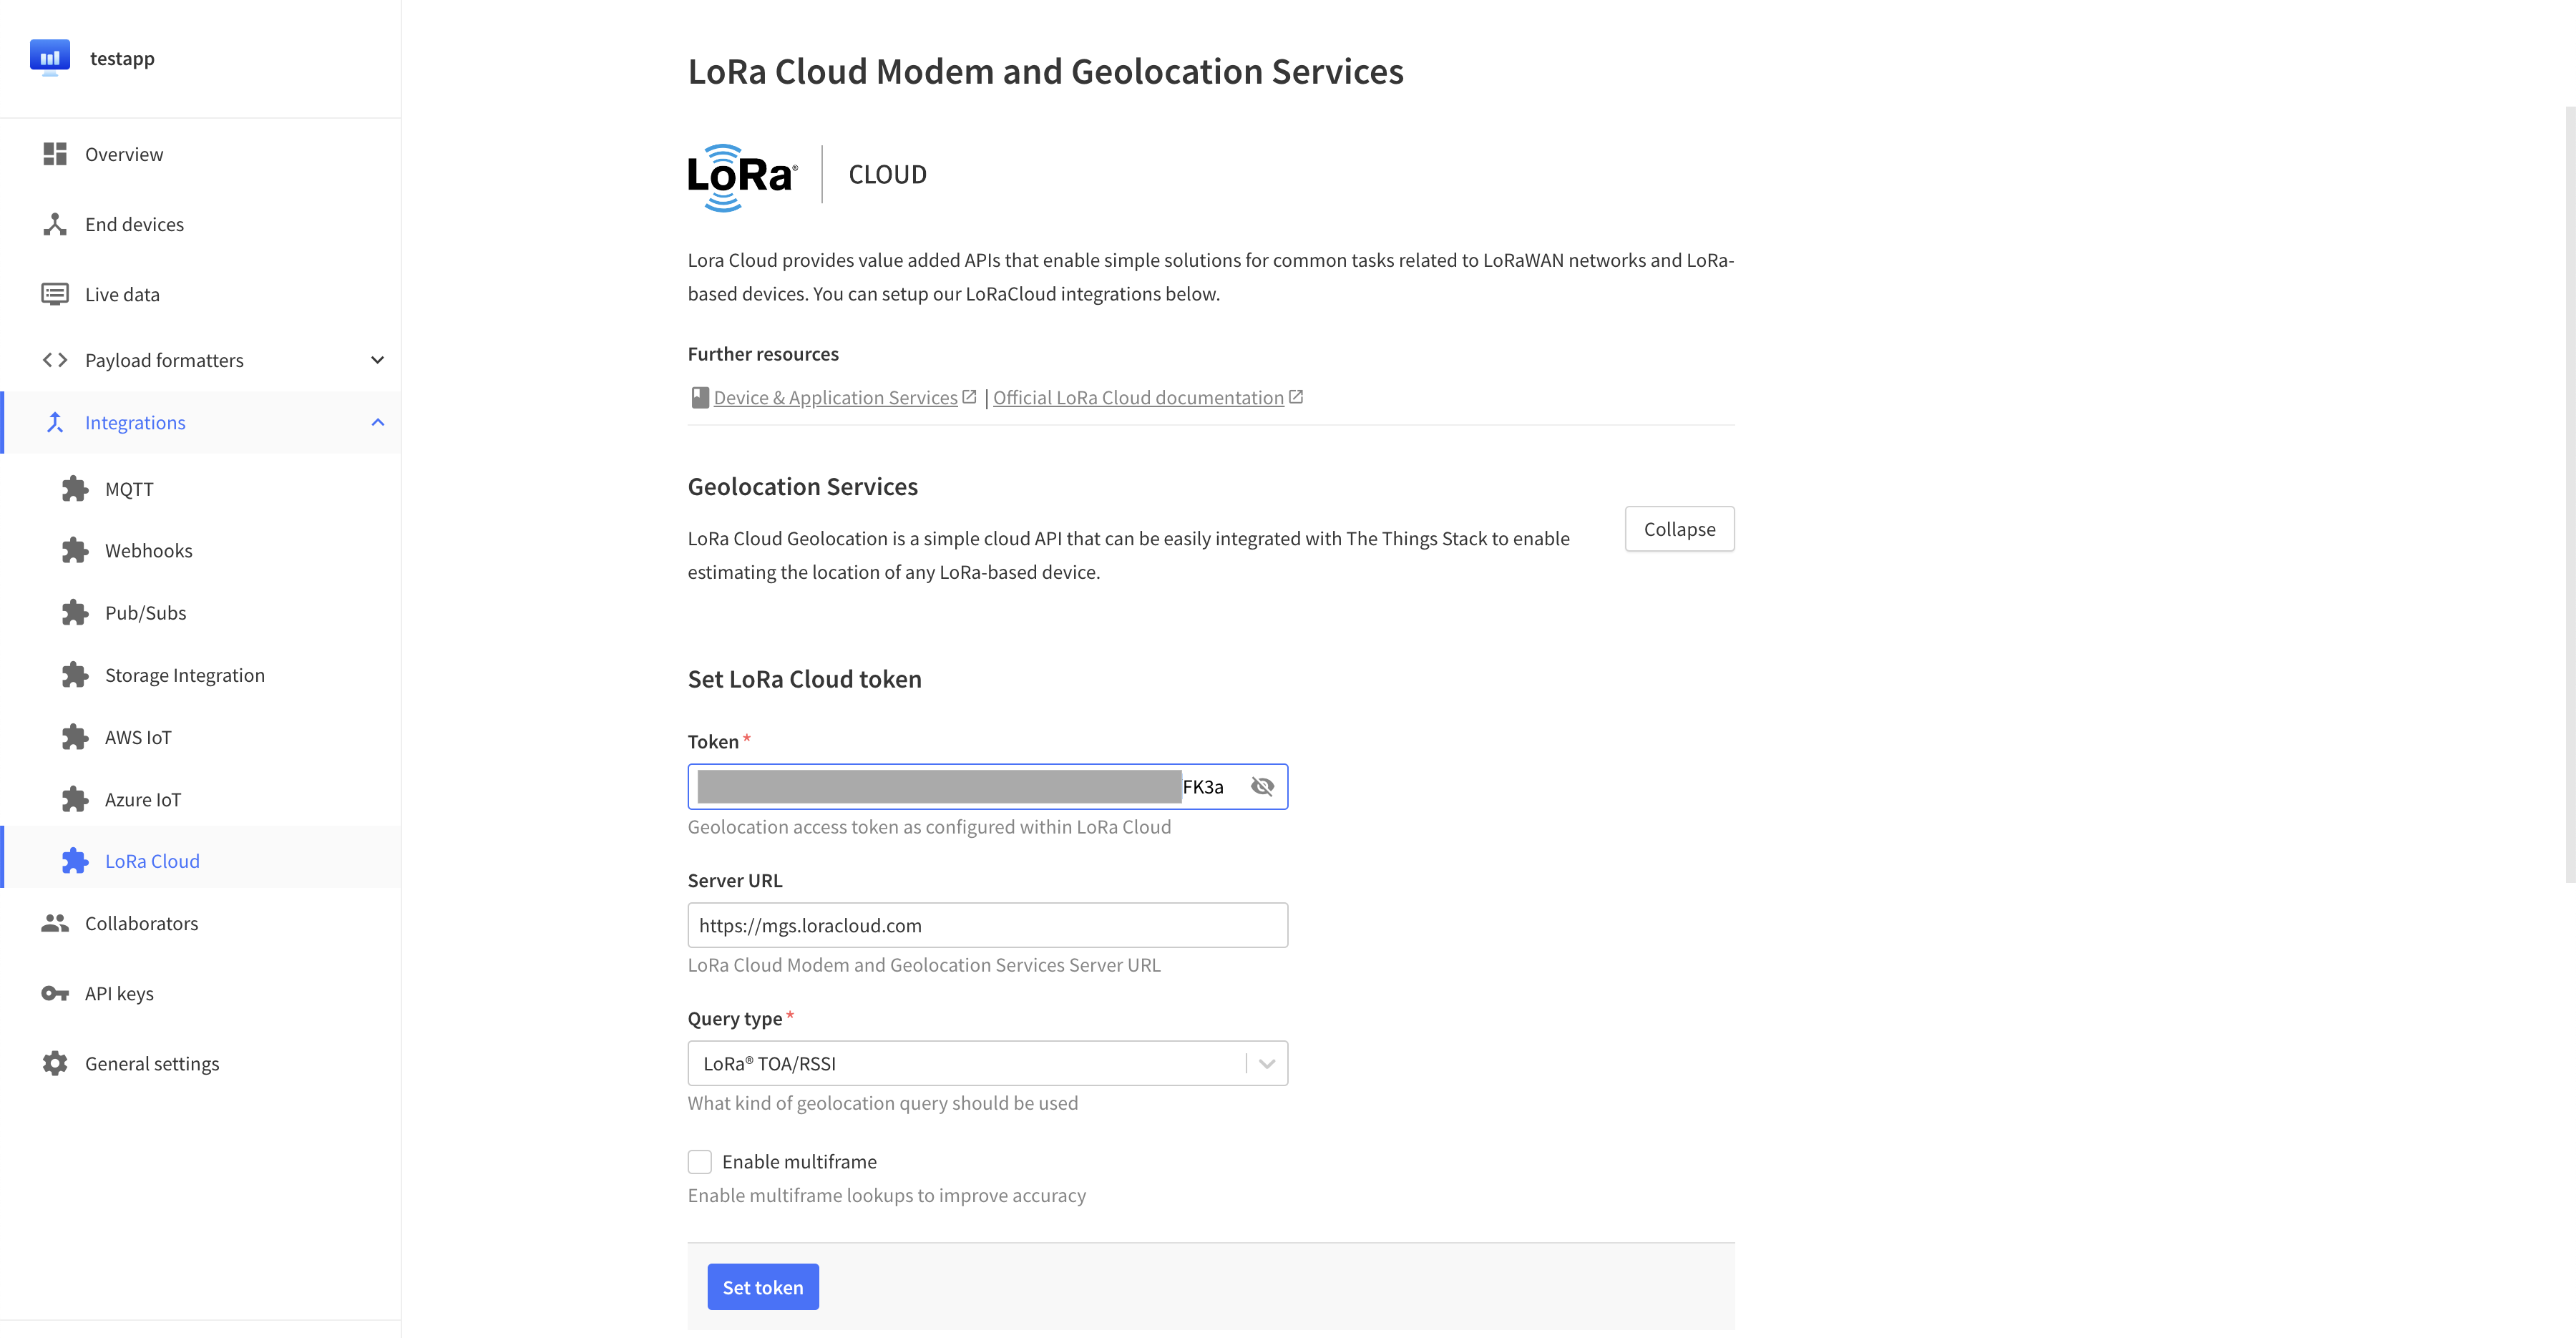Click the Pub/Subs integration icon
The image size is (2576, 1338).
[x=77, y=612]
